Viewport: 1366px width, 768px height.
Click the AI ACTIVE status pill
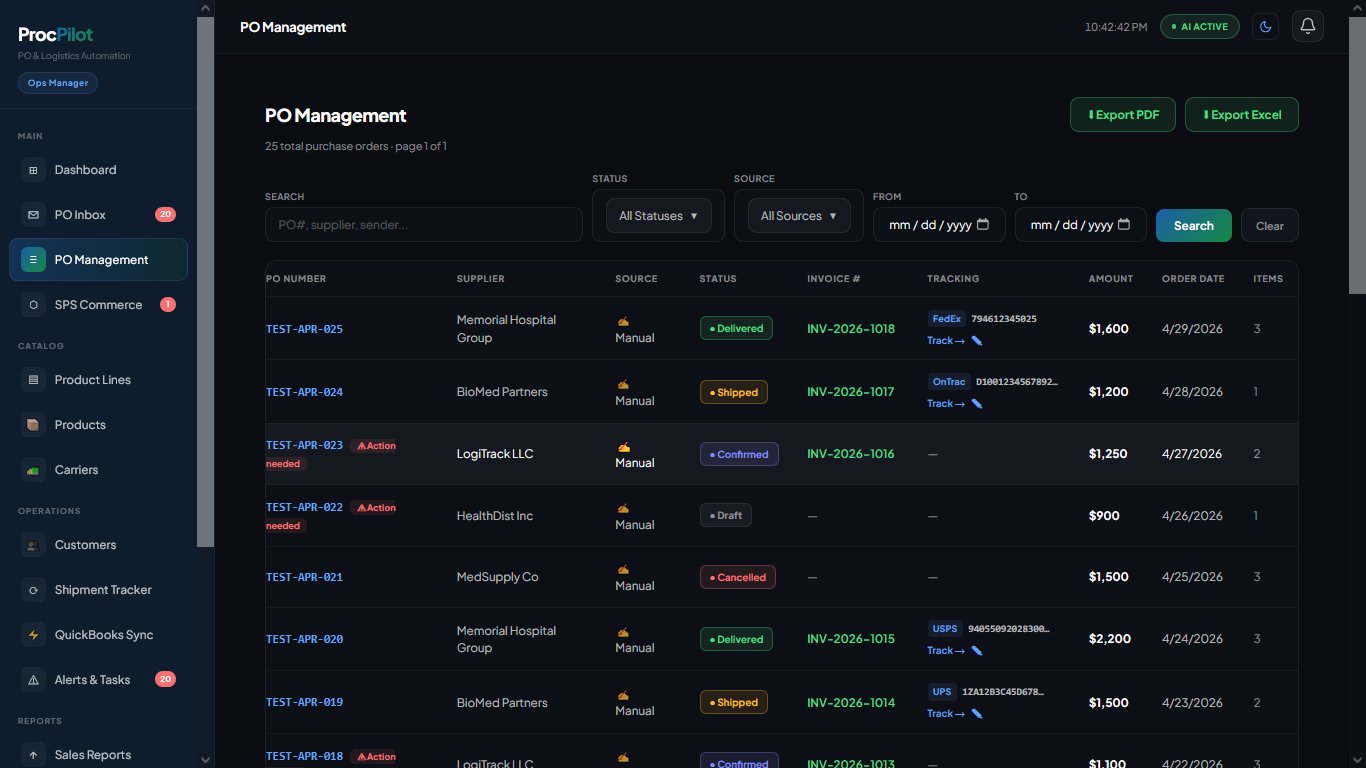(1199, 26)
